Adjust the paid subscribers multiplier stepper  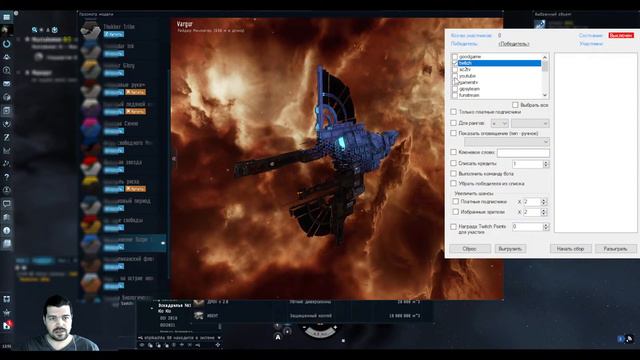point(544,202)
